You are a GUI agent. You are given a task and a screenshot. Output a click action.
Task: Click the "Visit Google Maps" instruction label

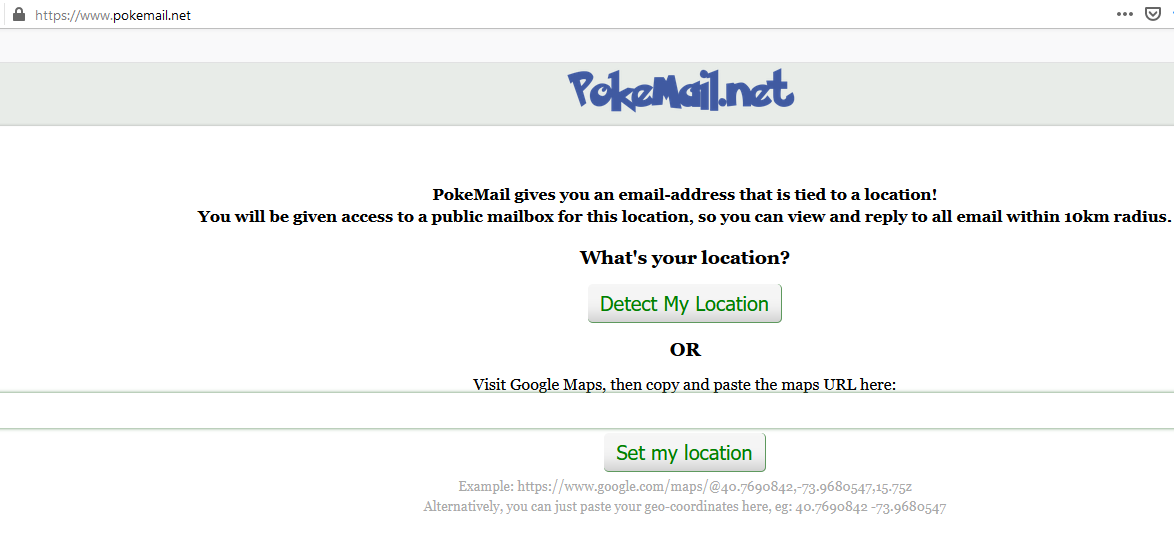684,385
